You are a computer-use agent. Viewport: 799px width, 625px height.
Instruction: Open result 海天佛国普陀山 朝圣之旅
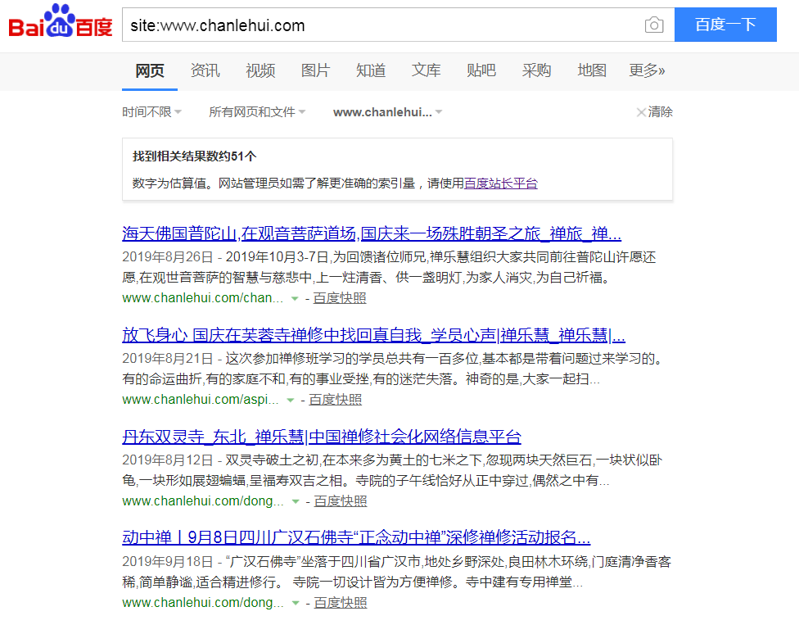[371, 234]
